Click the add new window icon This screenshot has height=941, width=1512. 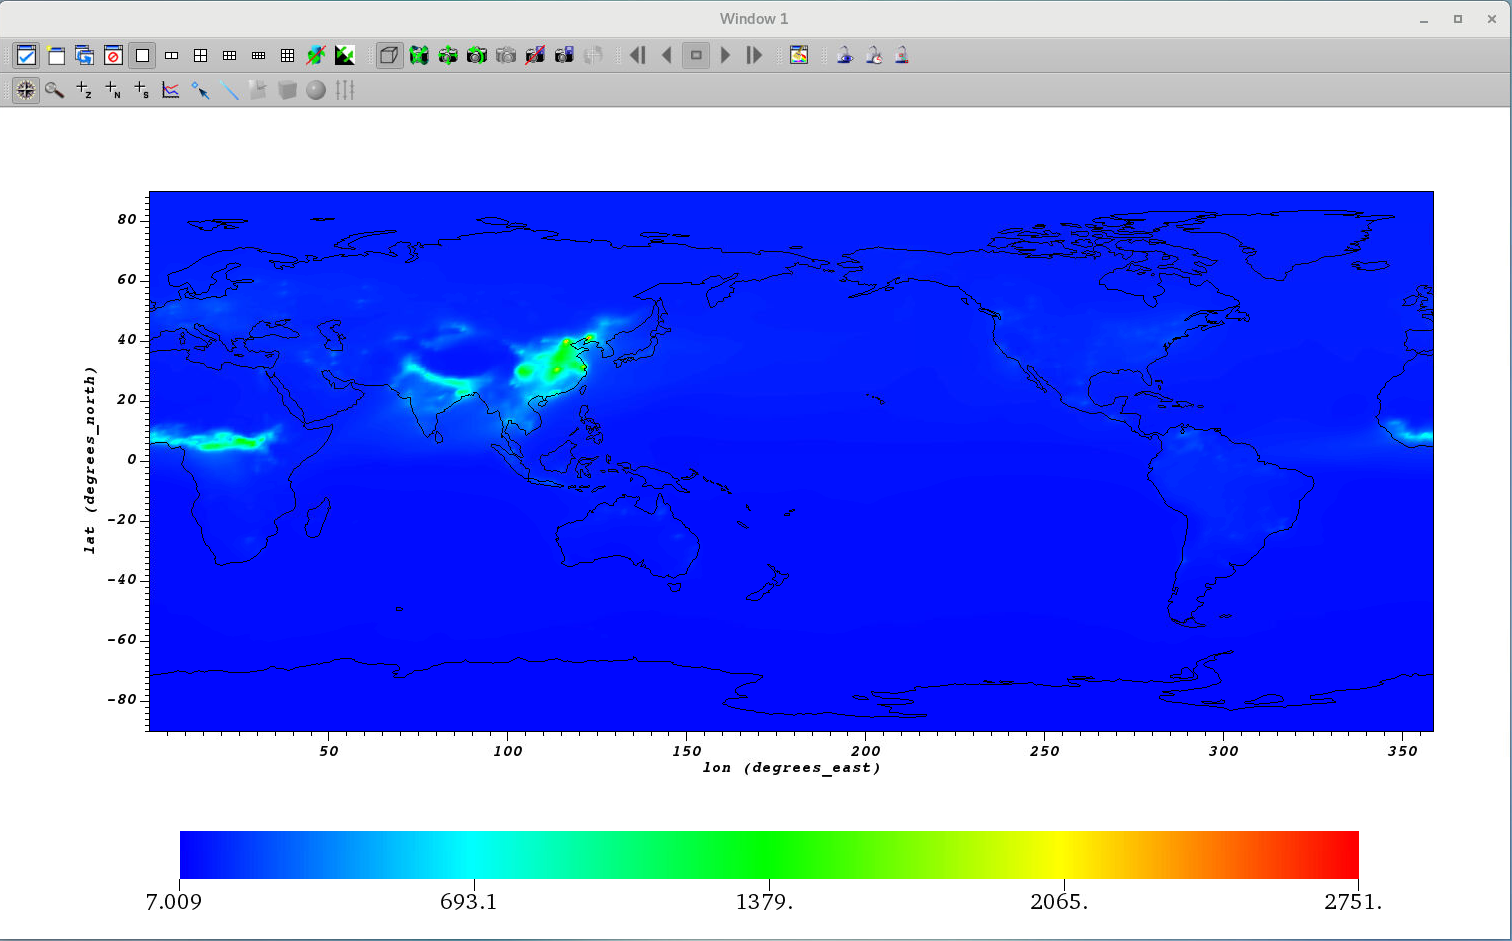click(x=55, y=56)
